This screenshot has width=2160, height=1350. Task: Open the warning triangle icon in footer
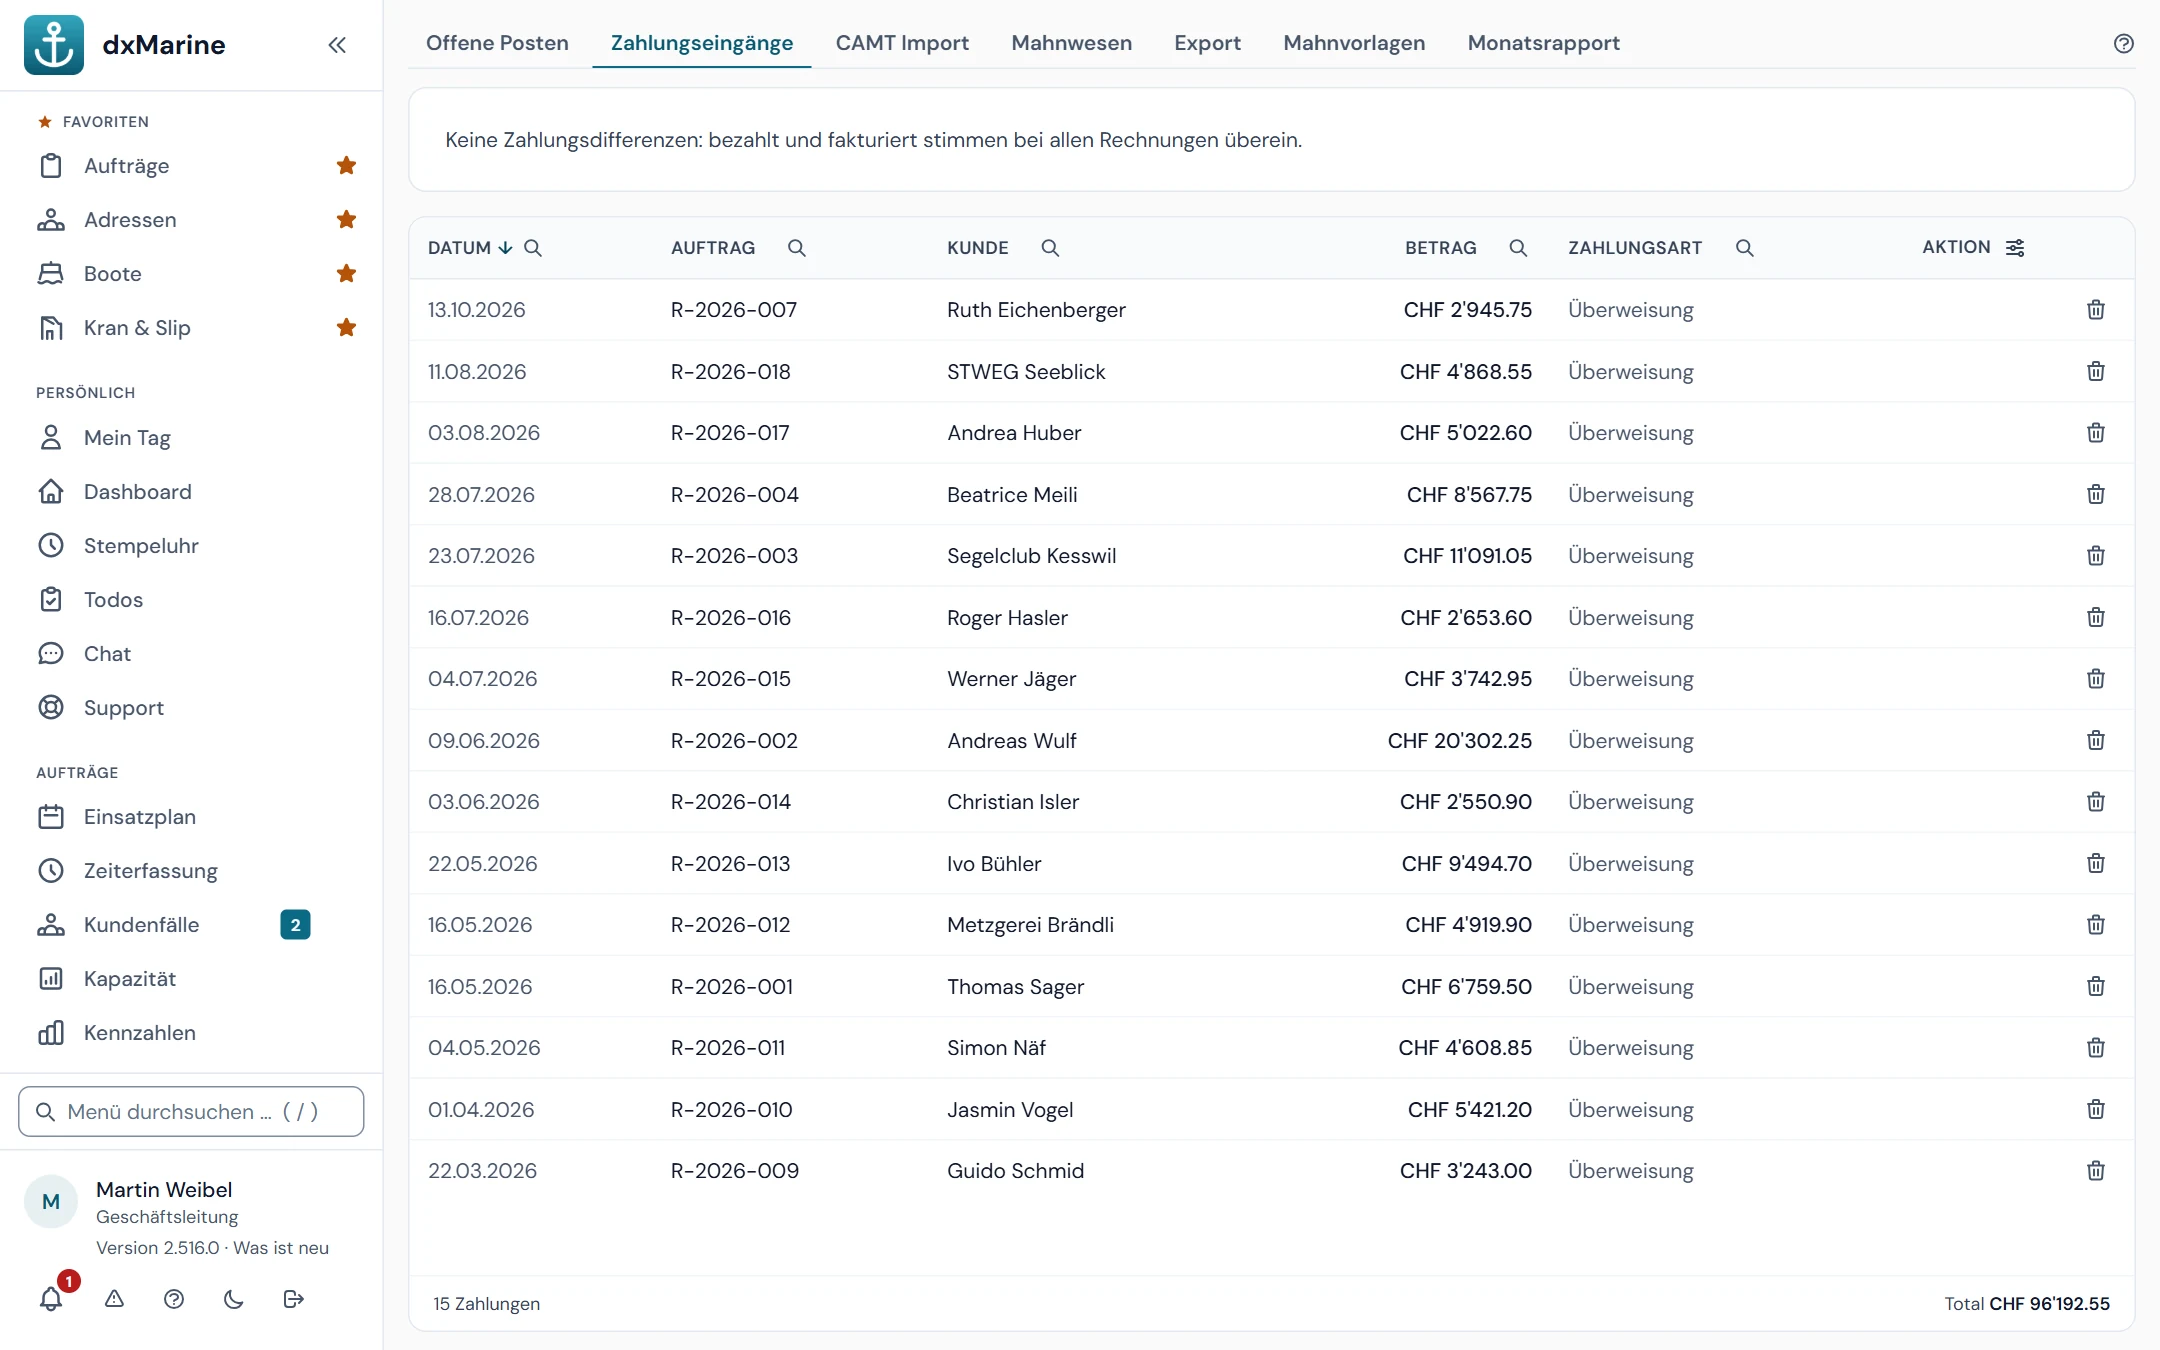(x=114, y=1299)
